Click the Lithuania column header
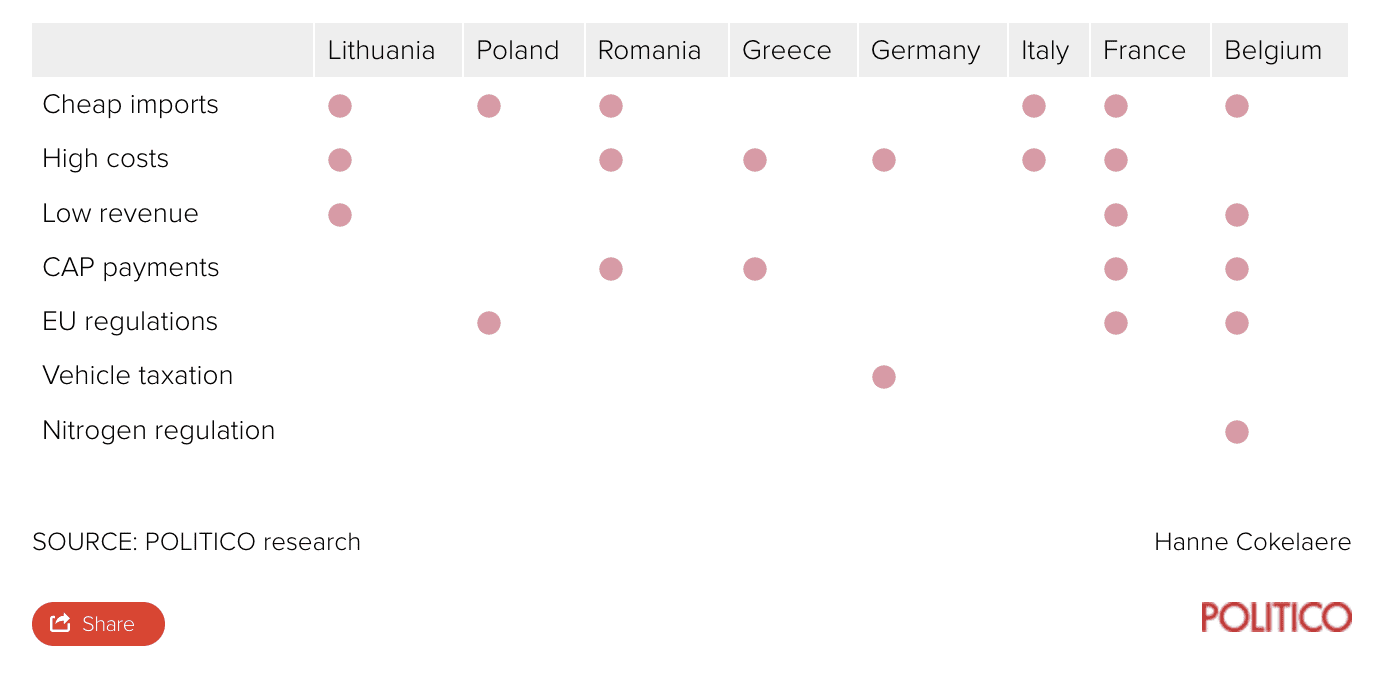The height and width of the screenshot is (690, 1376). click(381, 51)
